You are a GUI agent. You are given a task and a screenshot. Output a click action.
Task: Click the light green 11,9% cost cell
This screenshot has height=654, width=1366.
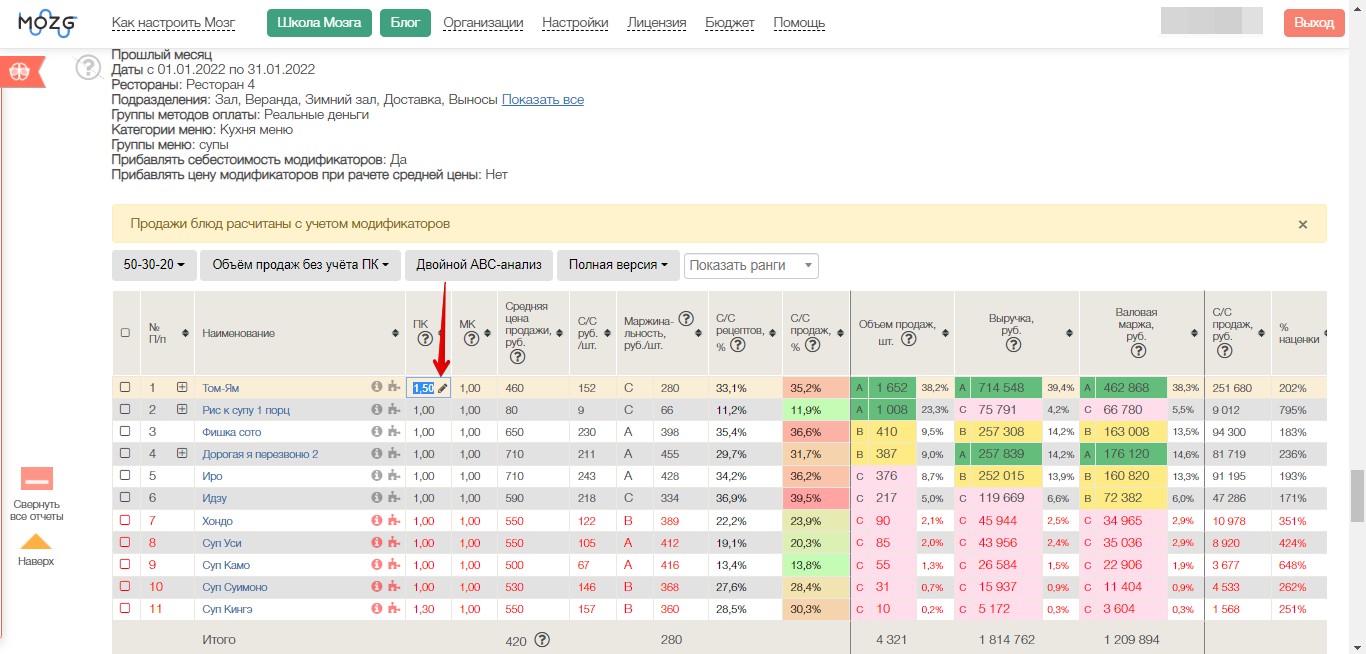coord(816,410)
